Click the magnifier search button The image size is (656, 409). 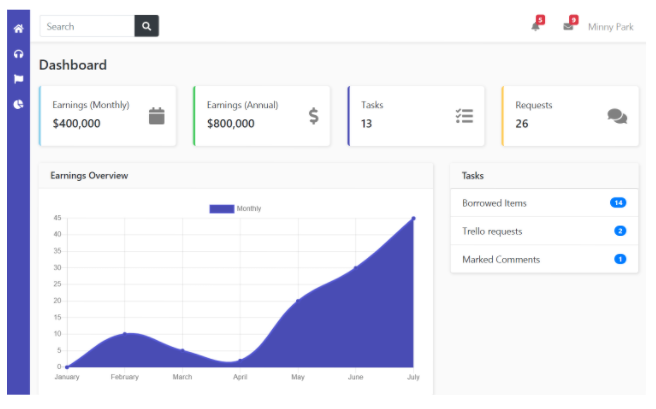point(146,26)
